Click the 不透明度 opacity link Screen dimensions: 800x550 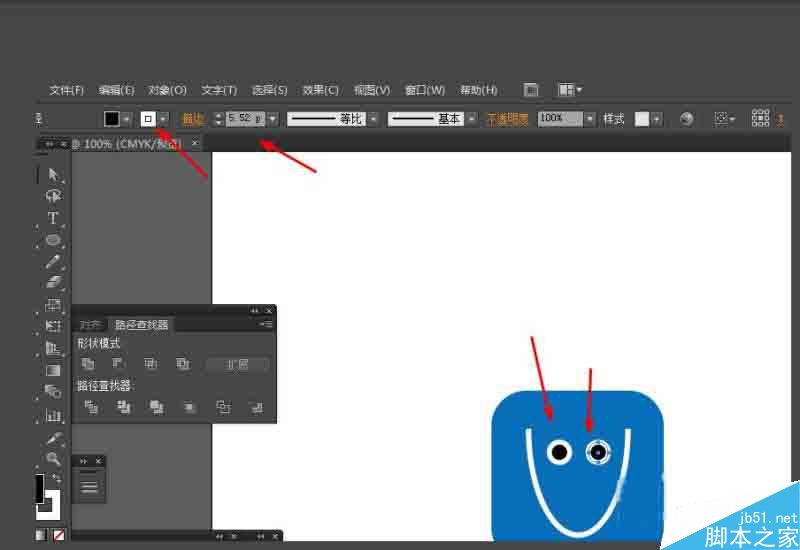(x=507, y=119)
